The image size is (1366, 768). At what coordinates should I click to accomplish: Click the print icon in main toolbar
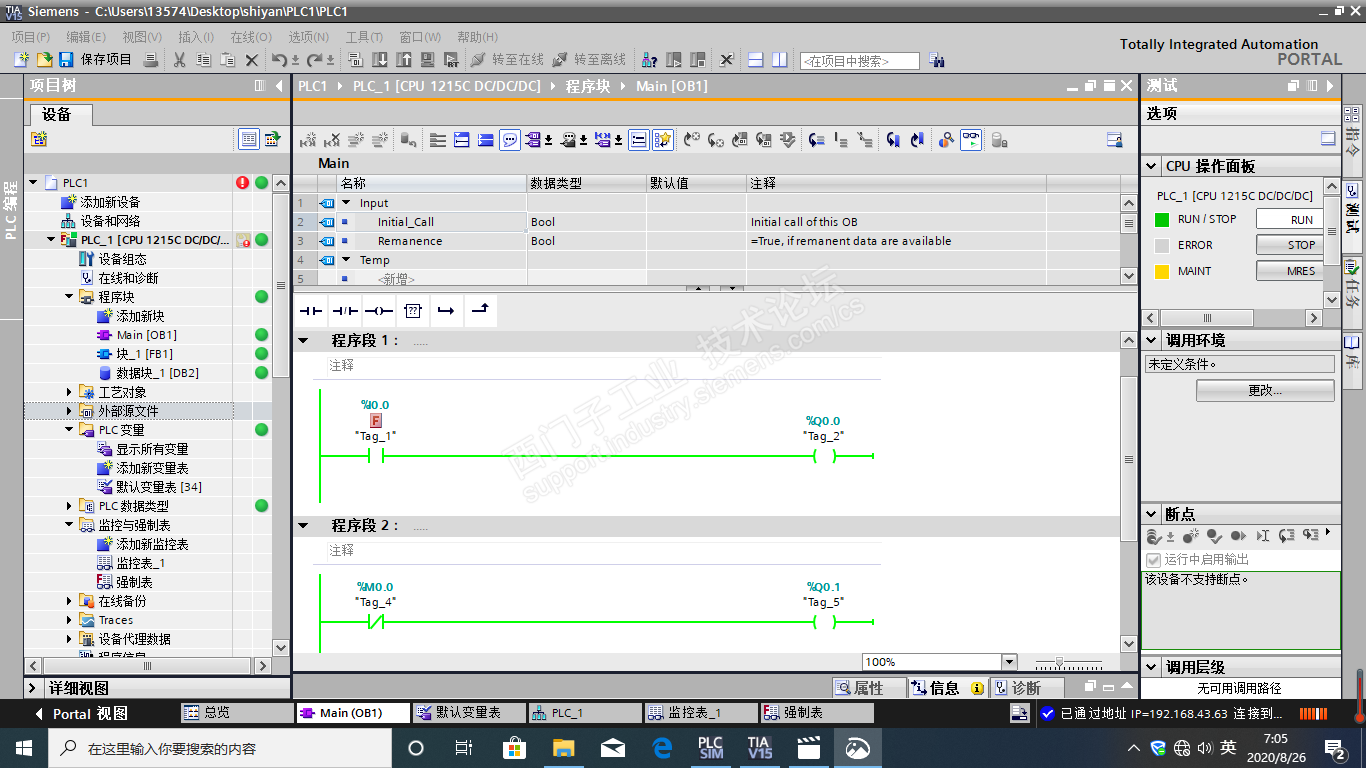pos(151,60)
